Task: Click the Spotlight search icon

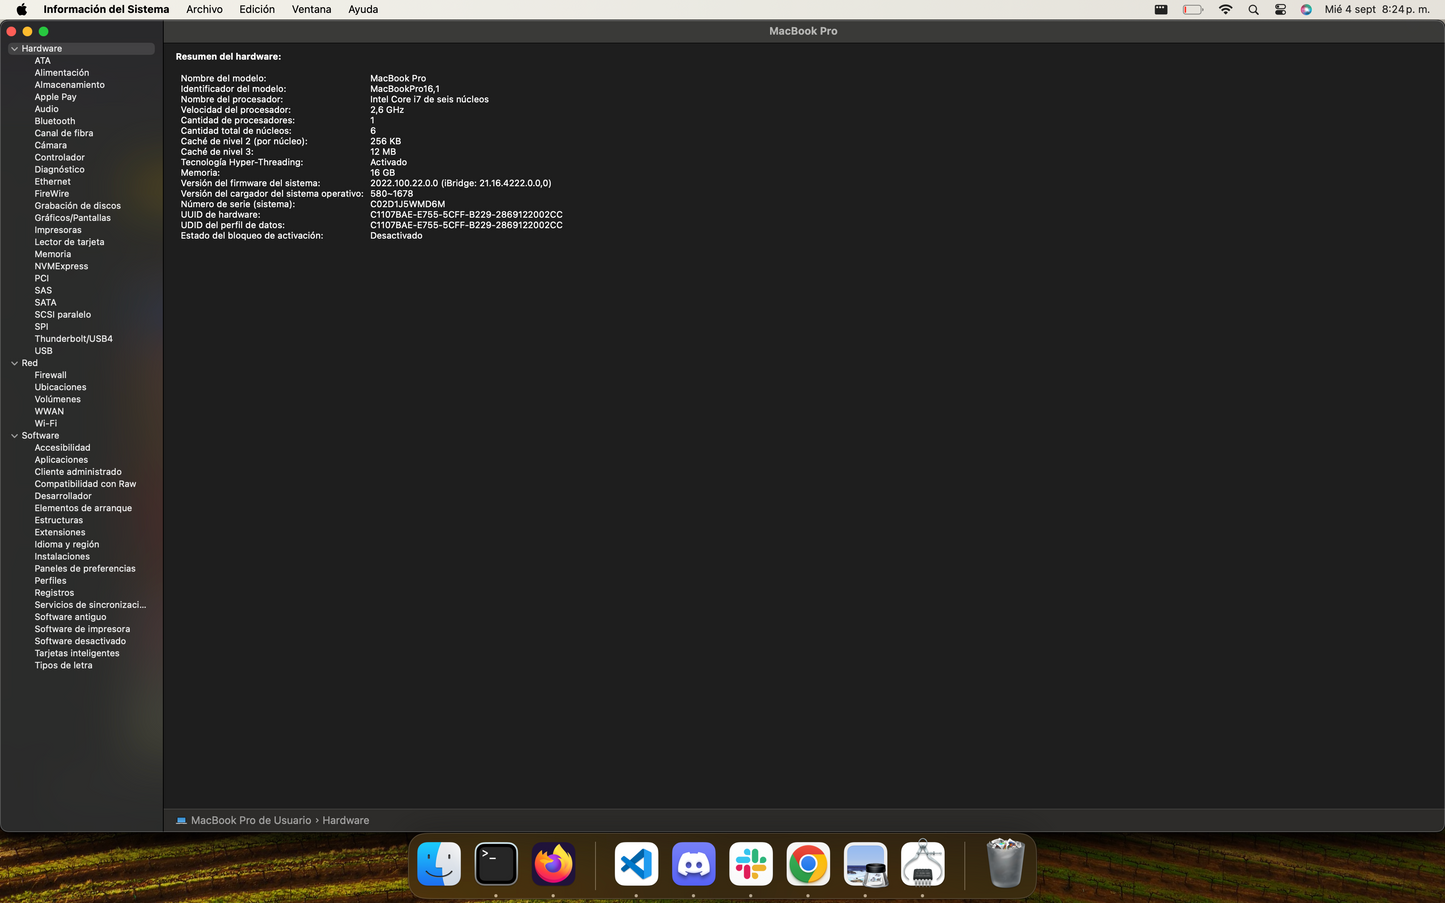Action: point(1253,9)
